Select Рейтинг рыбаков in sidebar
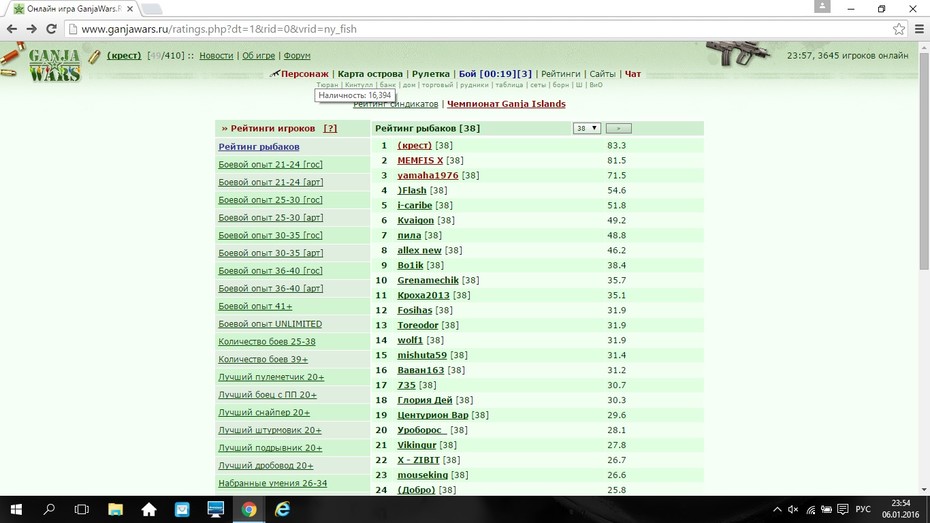 point(259,146)
